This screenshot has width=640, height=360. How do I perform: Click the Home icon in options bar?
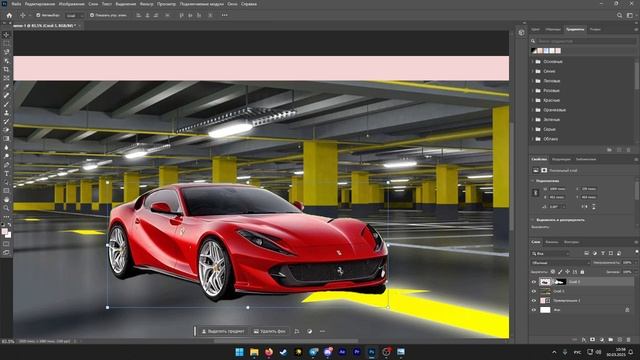coord(9,15)
